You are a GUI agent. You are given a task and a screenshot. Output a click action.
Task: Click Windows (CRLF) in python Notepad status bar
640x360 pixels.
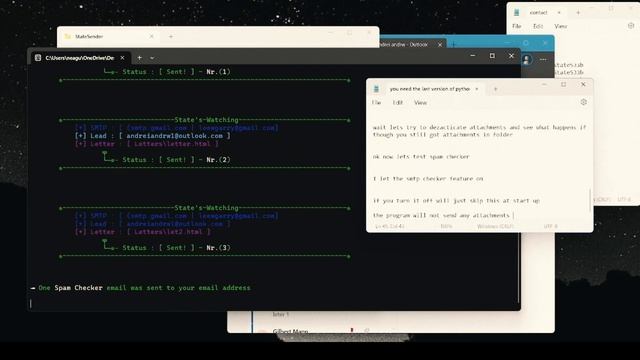click(495, 226)
